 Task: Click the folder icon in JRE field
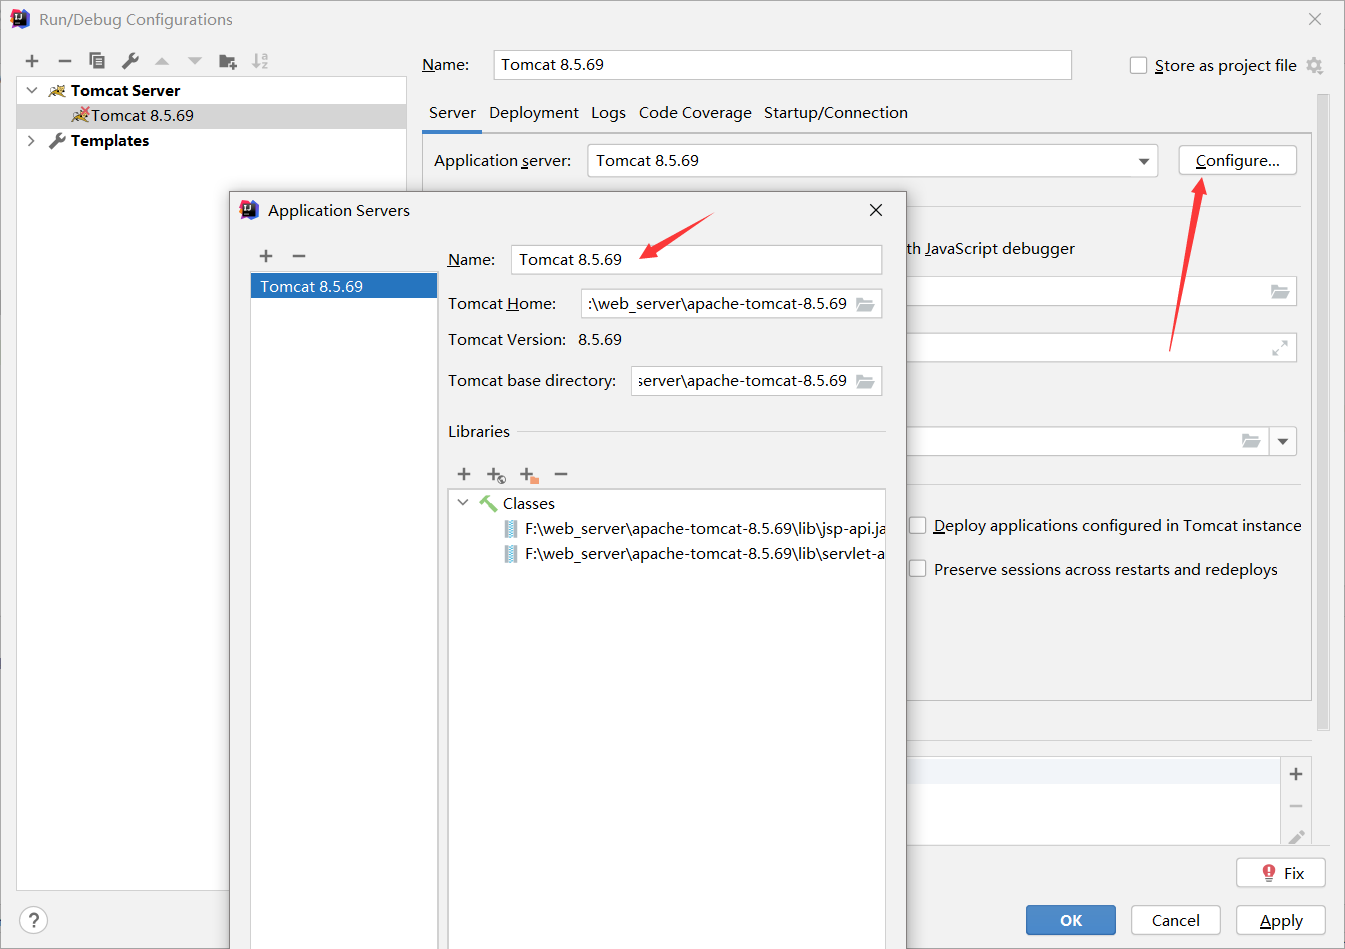[1251, 441]
